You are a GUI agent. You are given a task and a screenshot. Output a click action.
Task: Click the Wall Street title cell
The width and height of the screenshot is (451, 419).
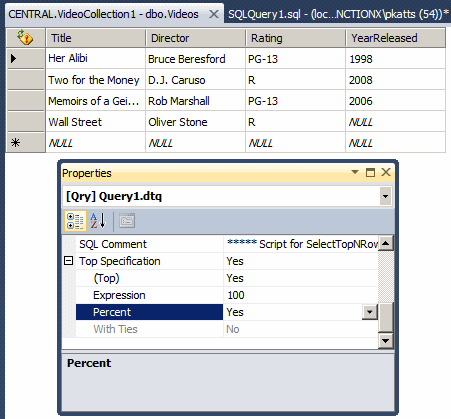(x=95, y=122)
